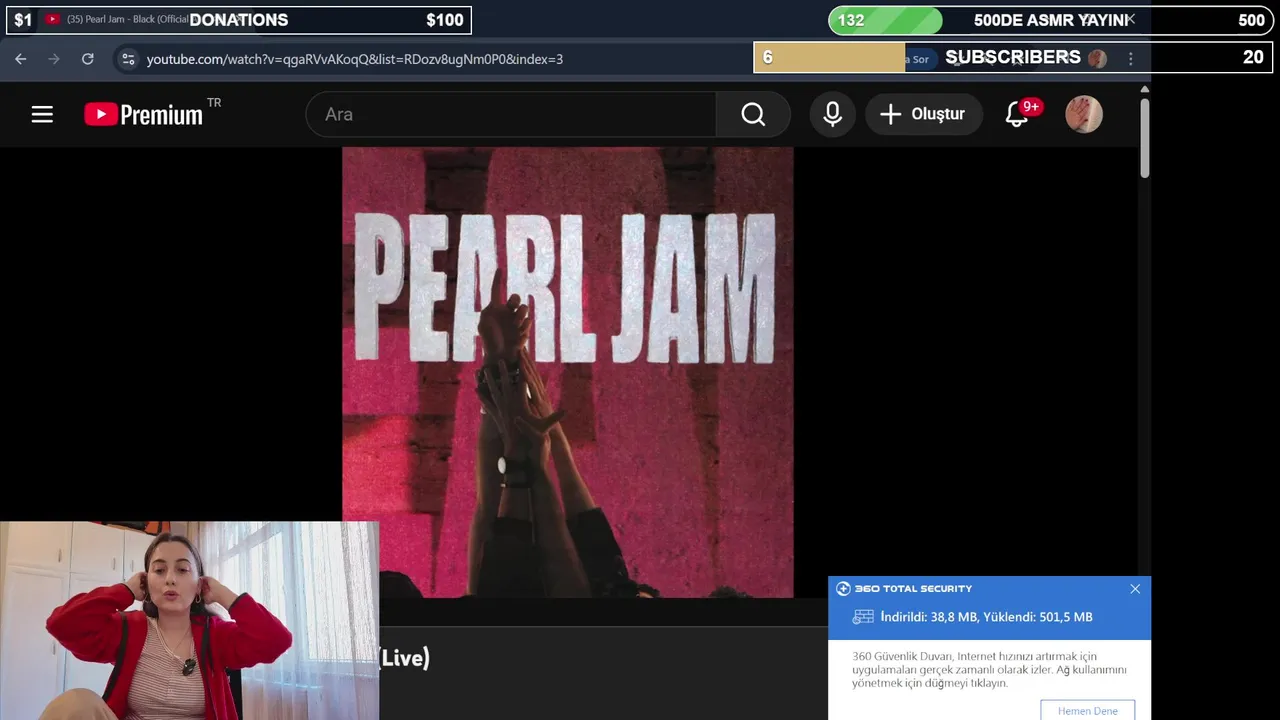
Task: Go forward with browser forward arrow
Action: (x=54, y=58)
